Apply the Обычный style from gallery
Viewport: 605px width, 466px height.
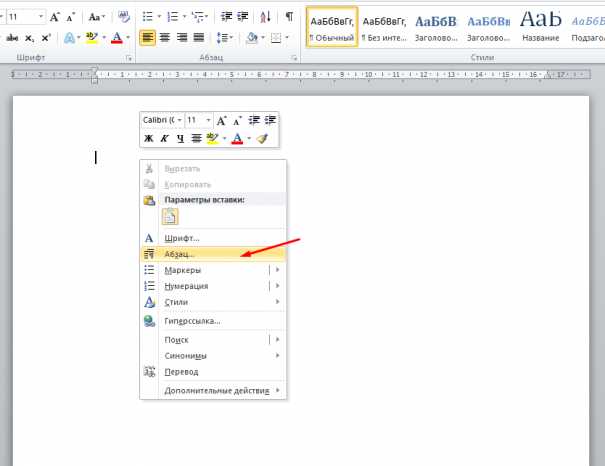pos(331,29)
